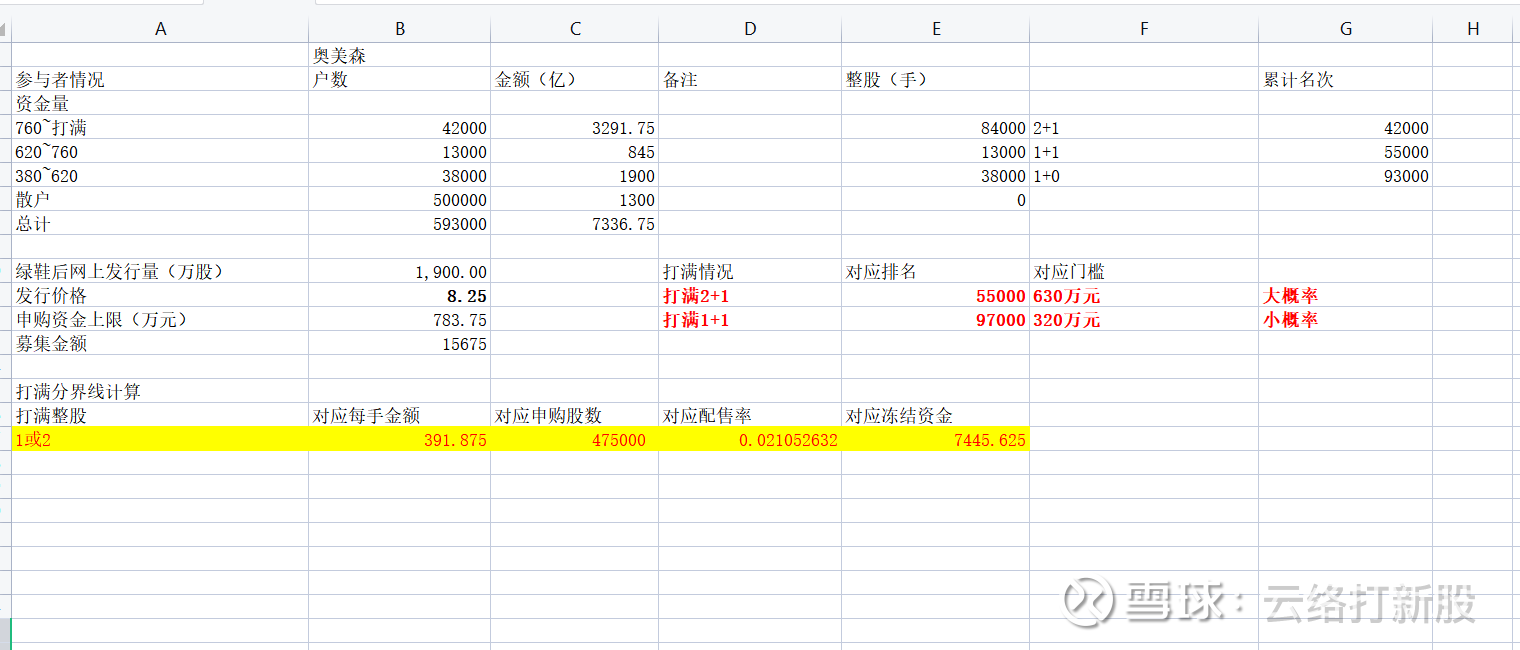
Task: Click the red 320万元 cell
Action: [1144, 319]
